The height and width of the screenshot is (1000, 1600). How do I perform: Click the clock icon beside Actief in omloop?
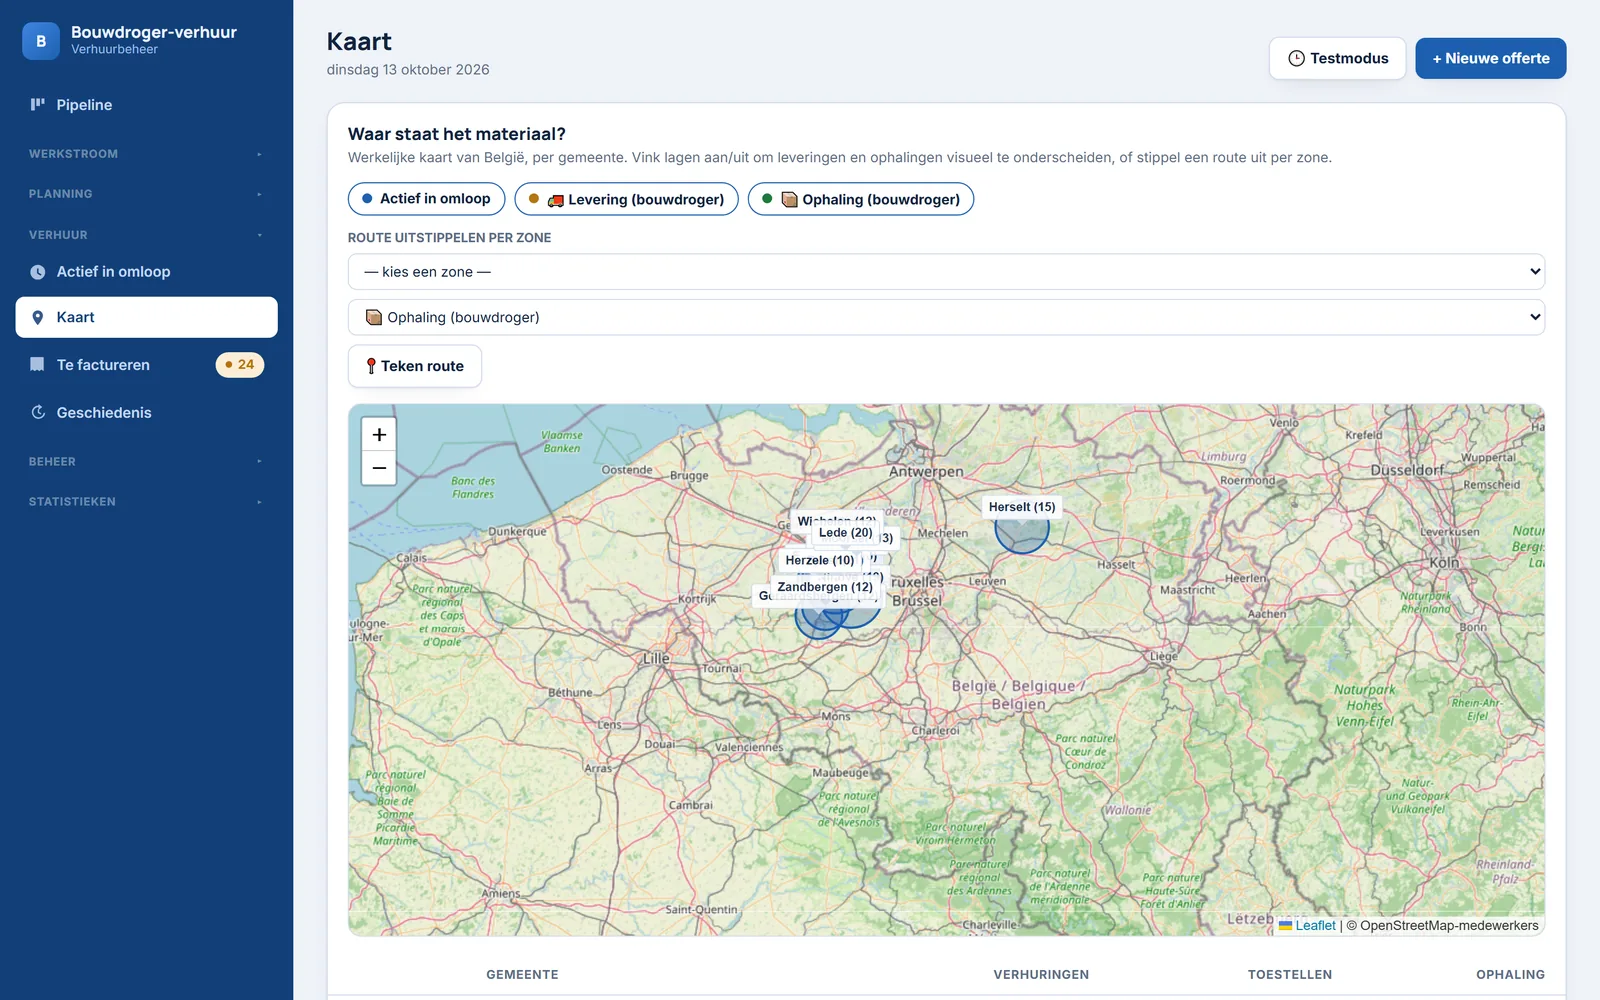(37, 272)
